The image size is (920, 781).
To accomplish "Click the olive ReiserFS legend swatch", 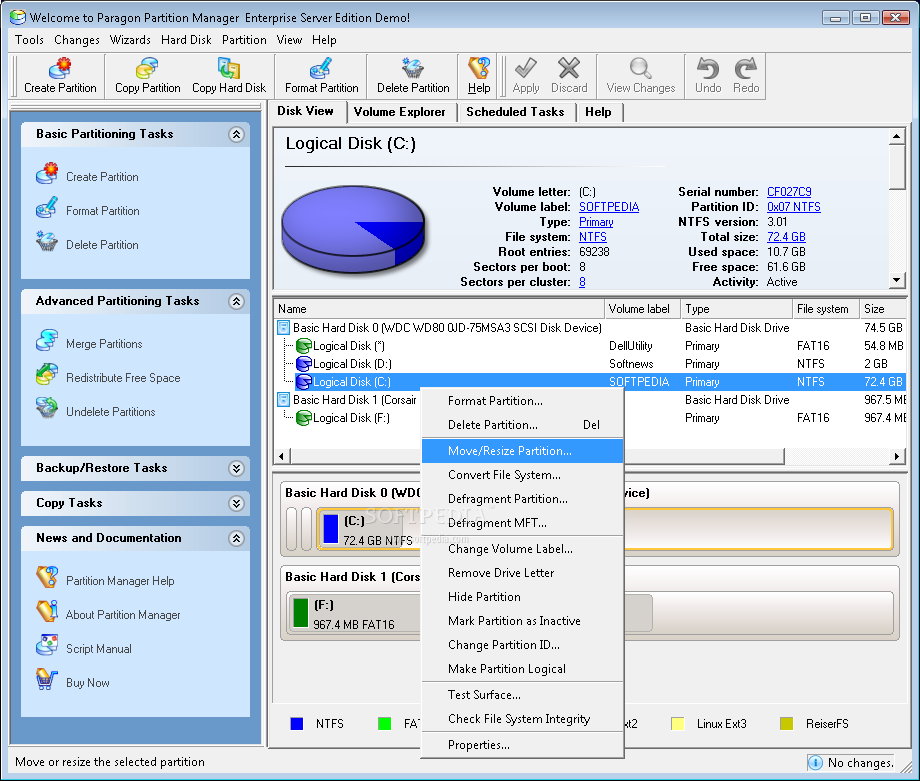I will click(787, 723).
